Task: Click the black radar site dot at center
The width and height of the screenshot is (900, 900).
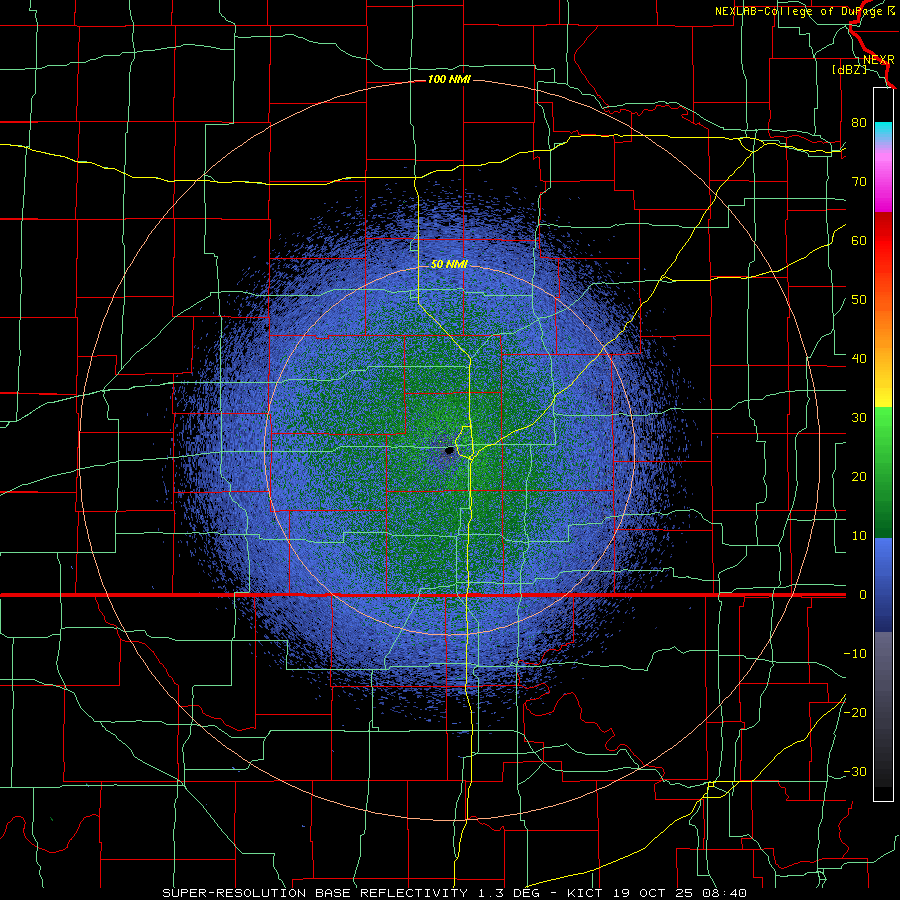Action: [x=449, y=451]
